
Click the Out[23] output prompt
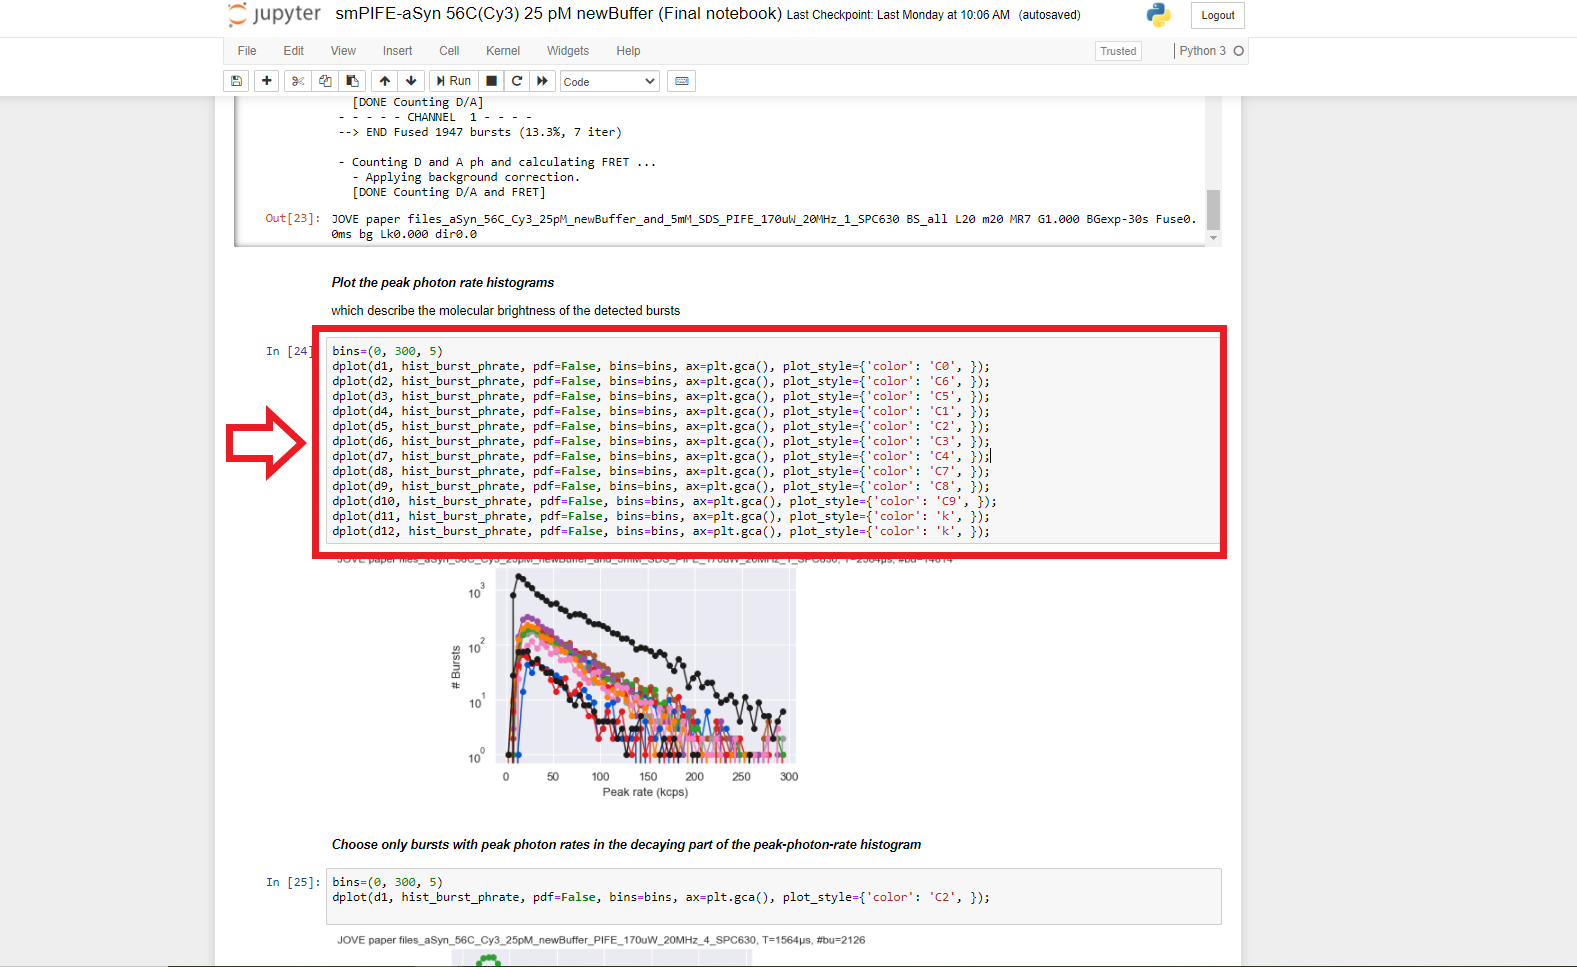(293, 218)
